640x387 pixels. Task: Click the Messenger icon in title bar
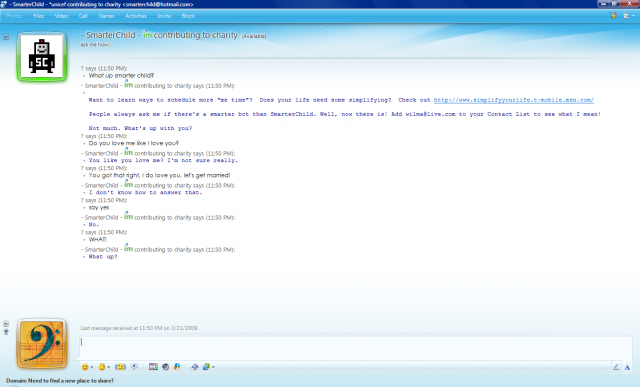[4, 4]
